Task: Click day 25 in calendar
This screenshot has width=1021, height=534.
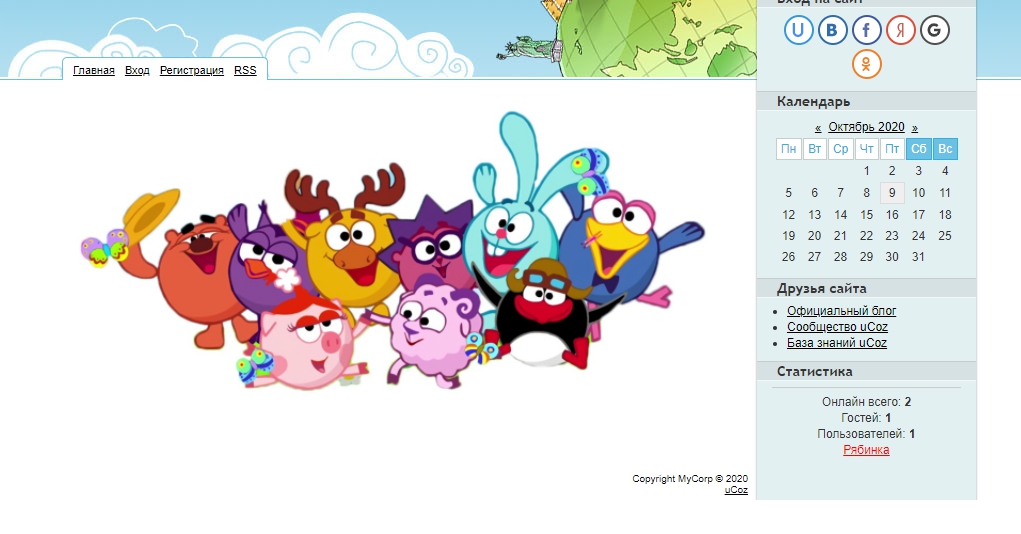Action: 945,236
